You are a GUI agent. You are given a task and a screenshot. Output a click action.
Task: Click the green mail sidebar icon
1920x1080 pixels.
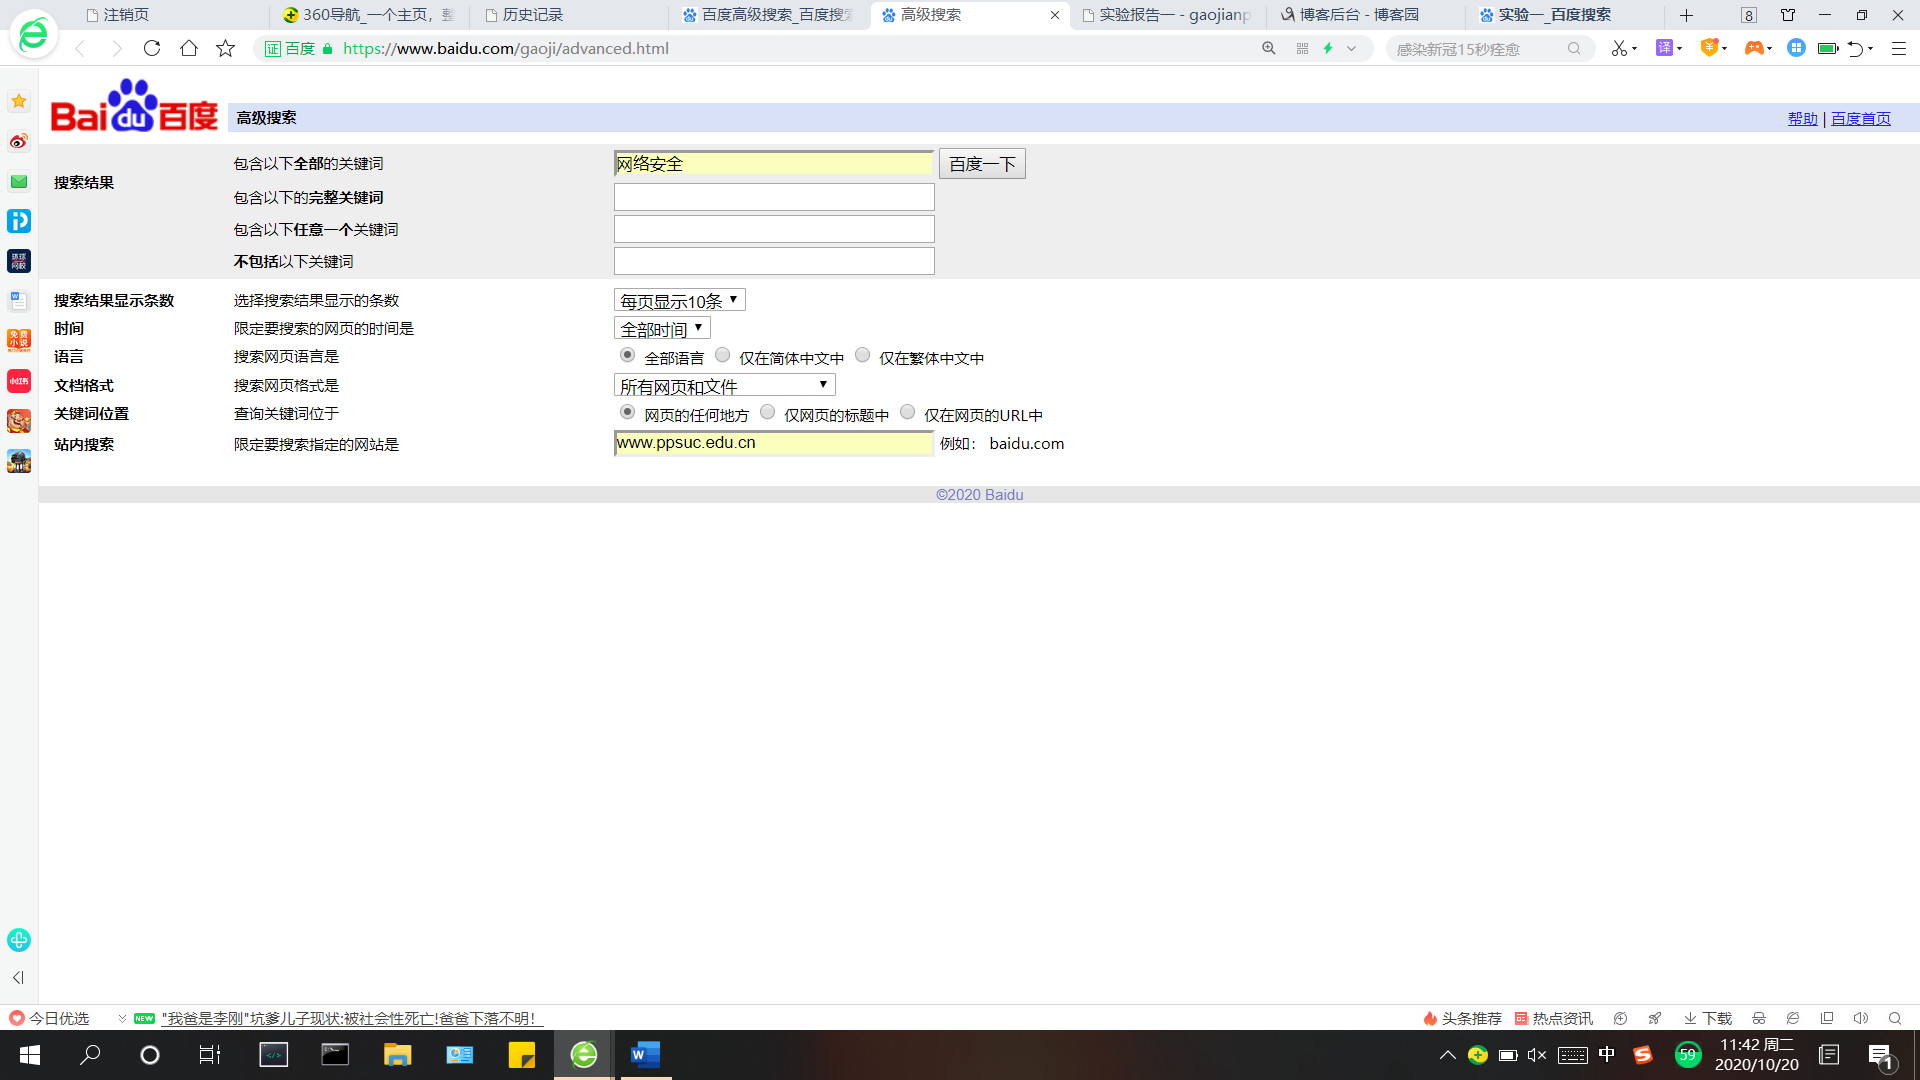tap(19, 181)
